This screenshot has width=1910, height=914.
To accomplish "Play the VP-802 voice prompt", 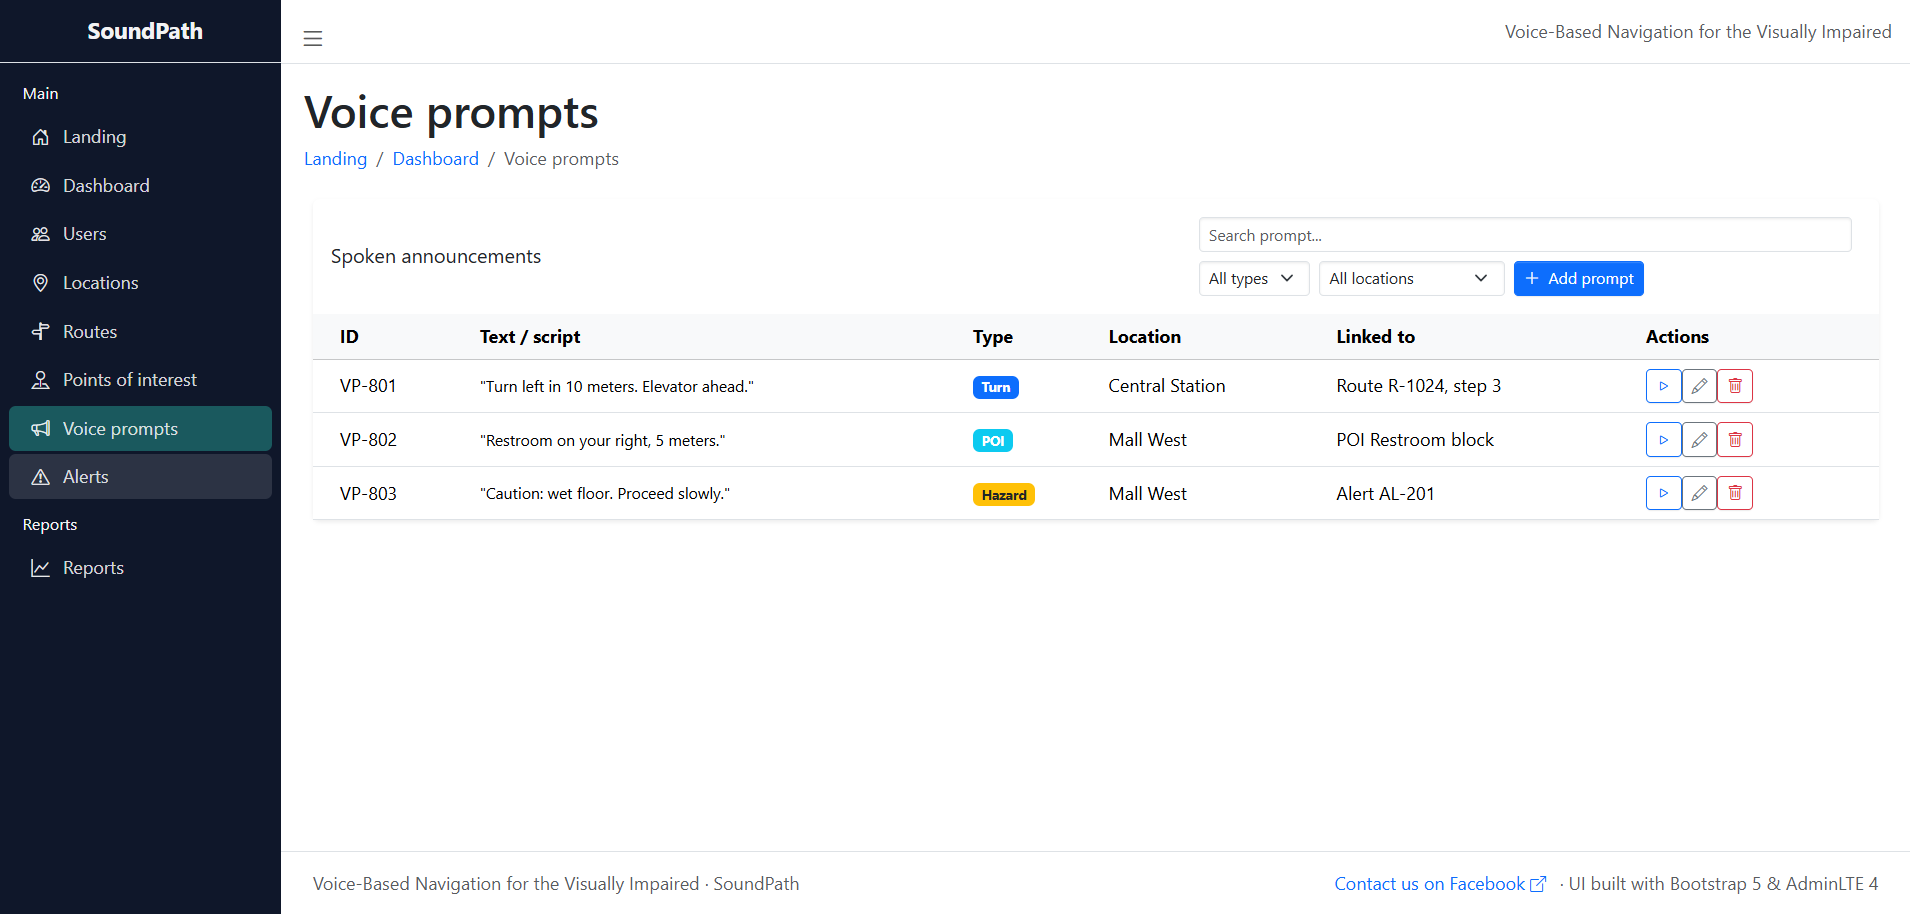I will tap(1663, 440).
